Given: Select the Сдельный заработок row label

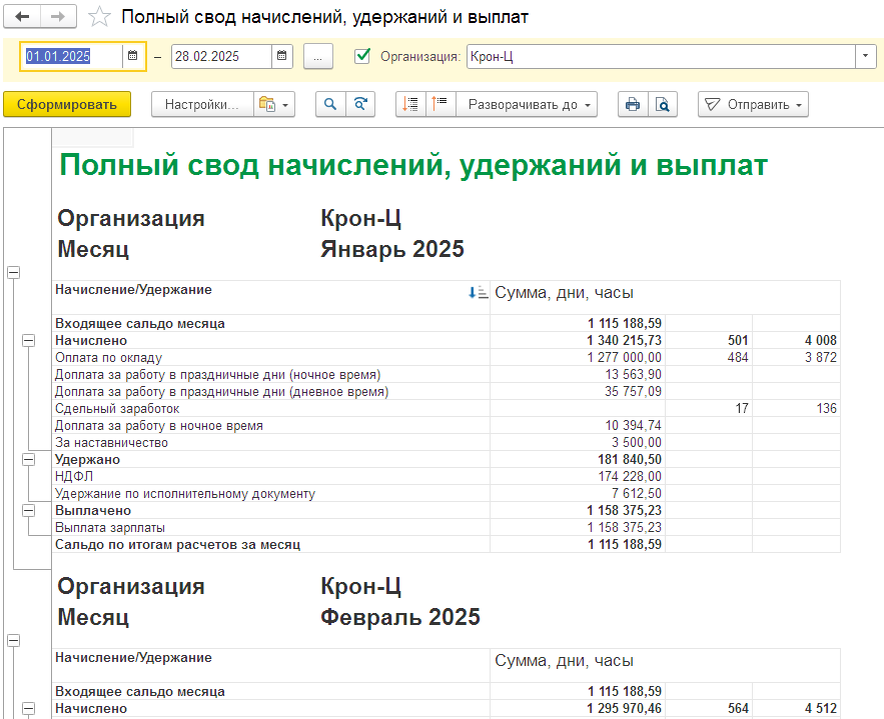Looking at the screenshot, I should (117, 408).
